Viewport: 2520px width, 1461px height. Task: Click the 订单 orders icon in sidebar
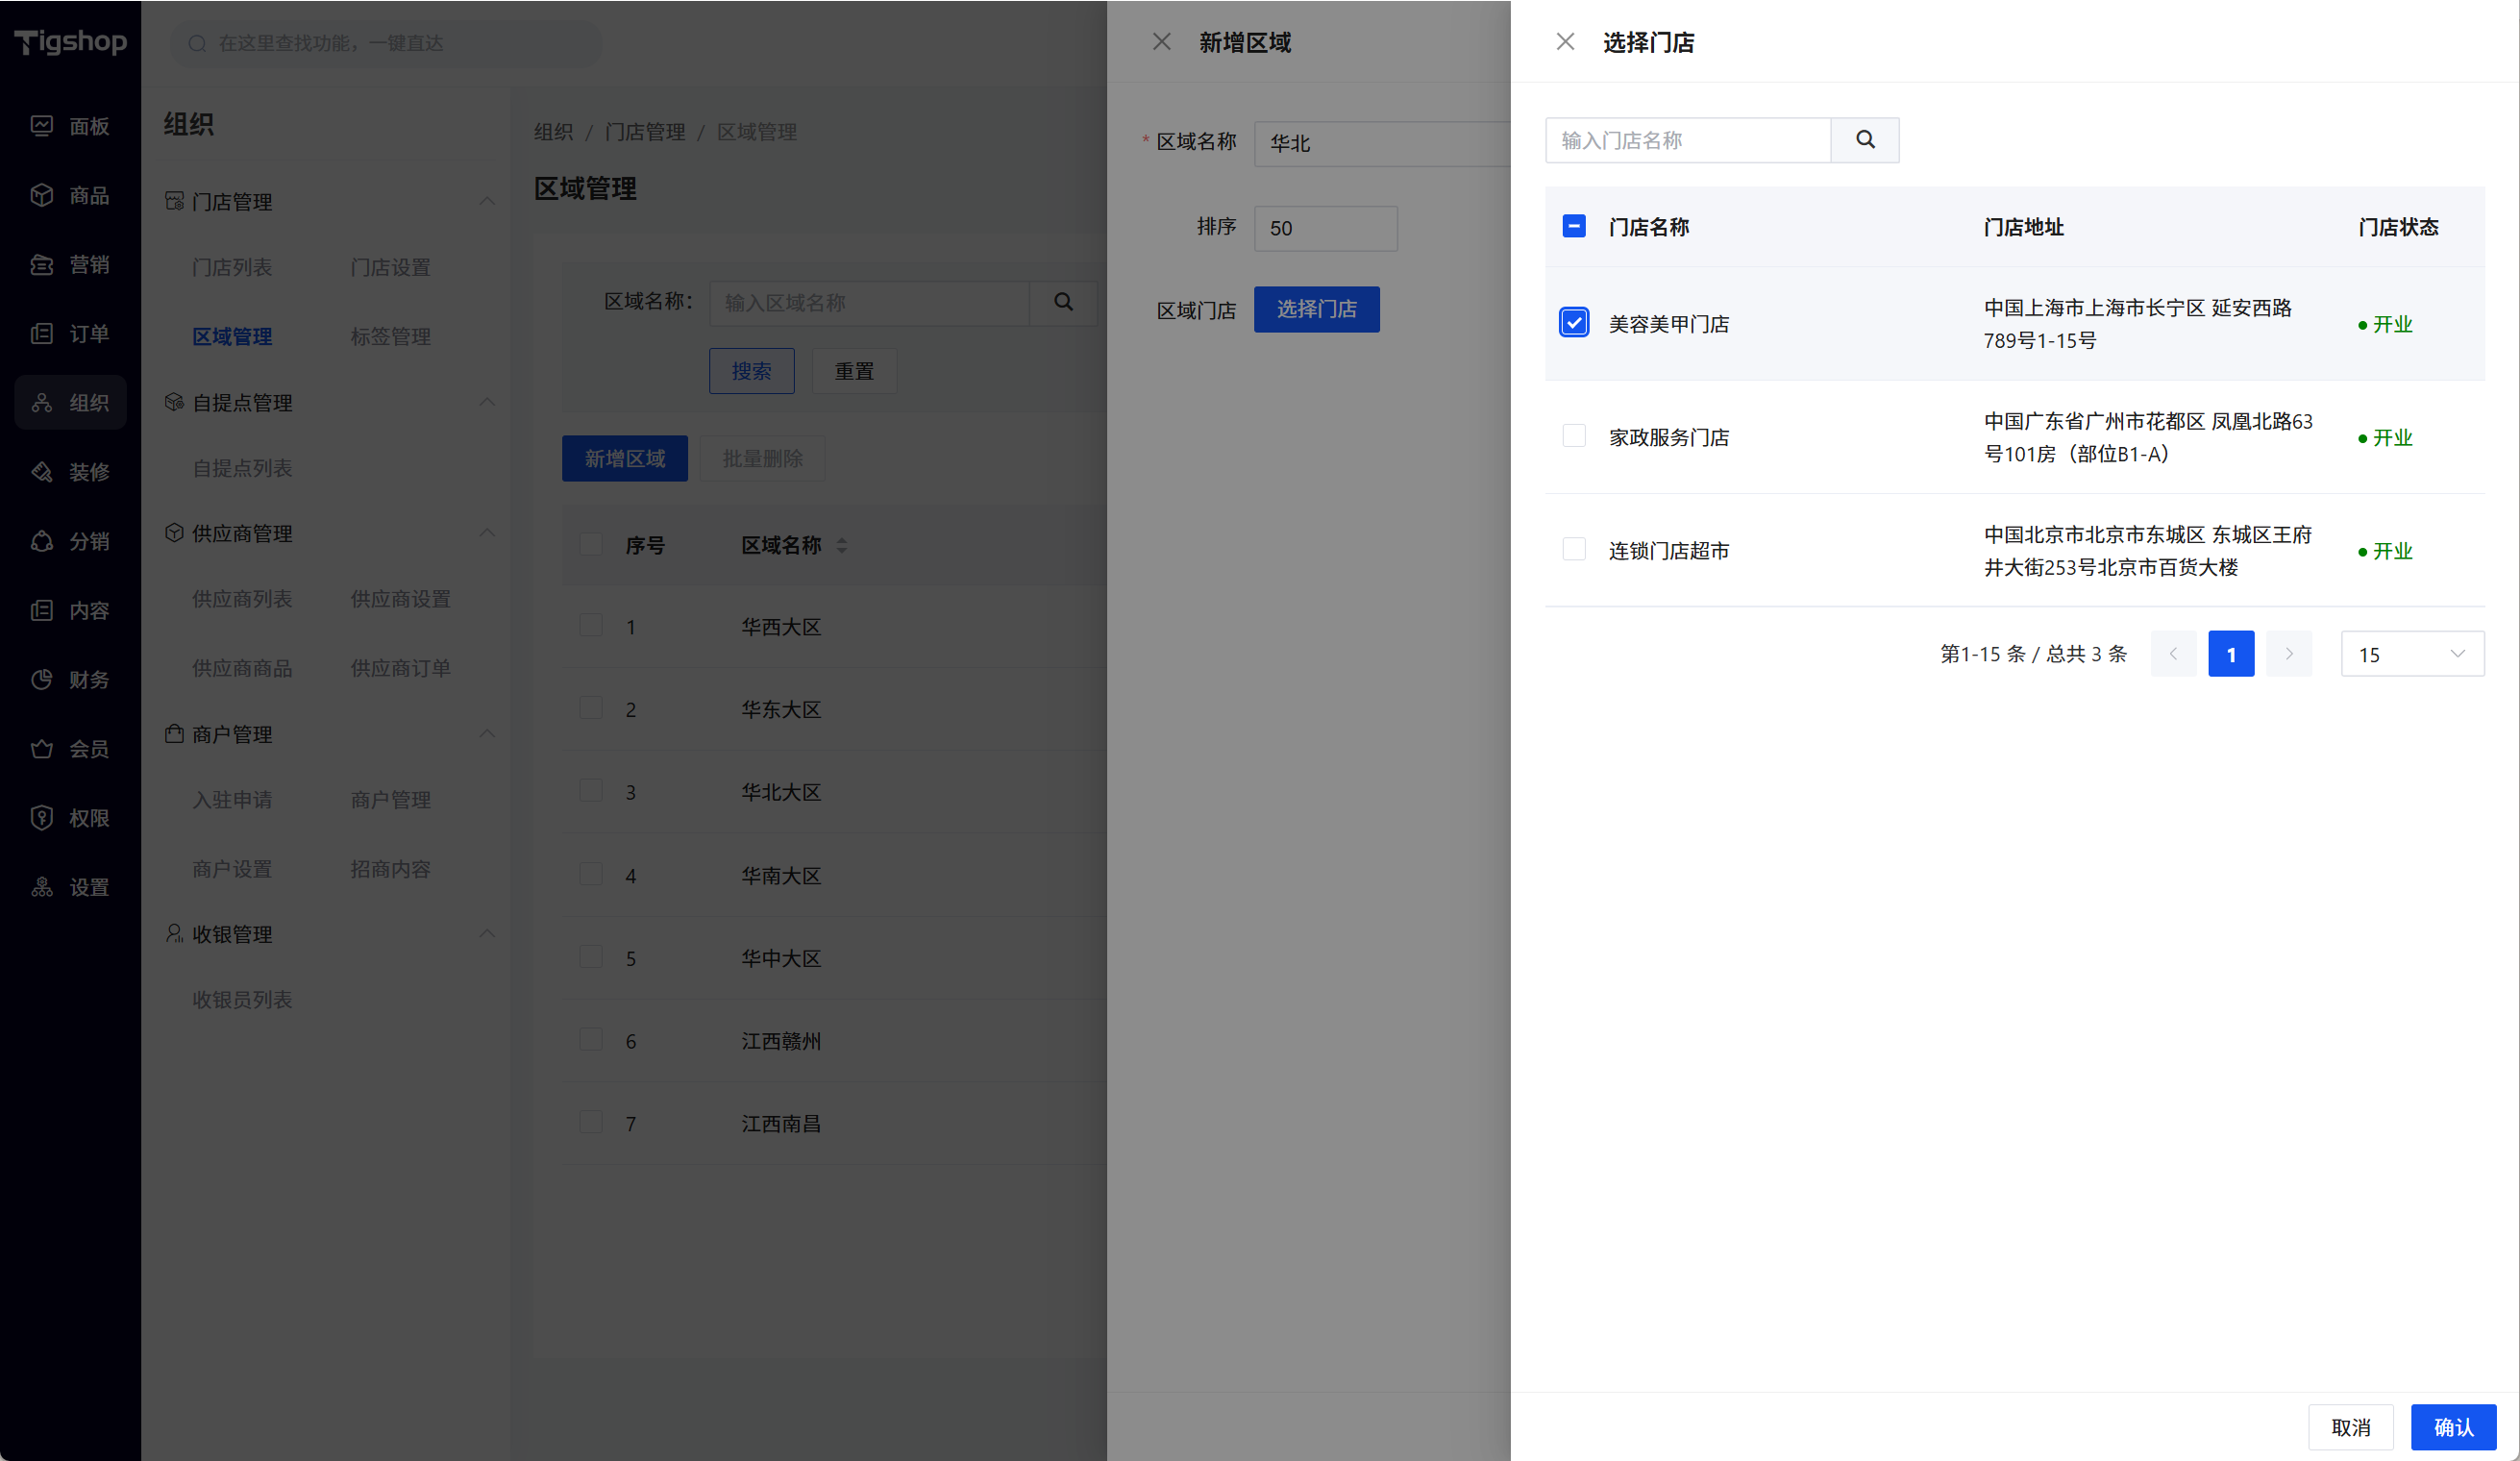[x=42, y=333]
